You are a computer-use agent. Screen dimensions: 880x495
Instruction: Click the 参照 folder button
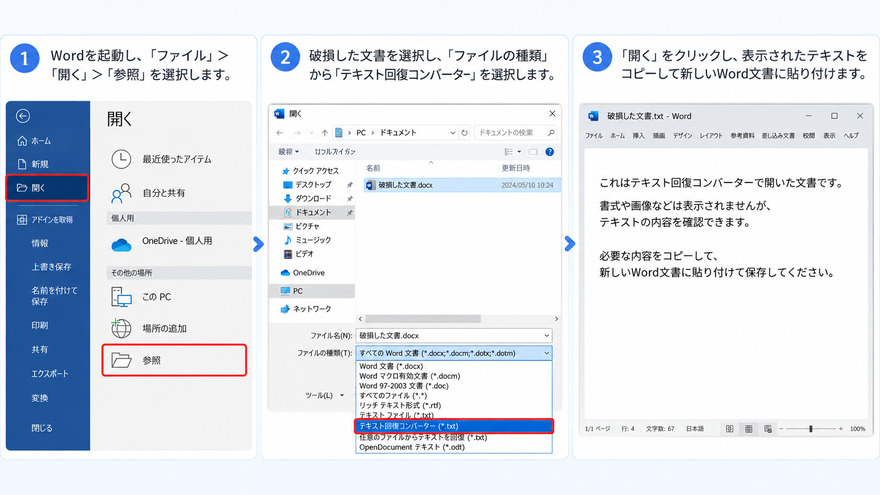click(x=174, y=360)
